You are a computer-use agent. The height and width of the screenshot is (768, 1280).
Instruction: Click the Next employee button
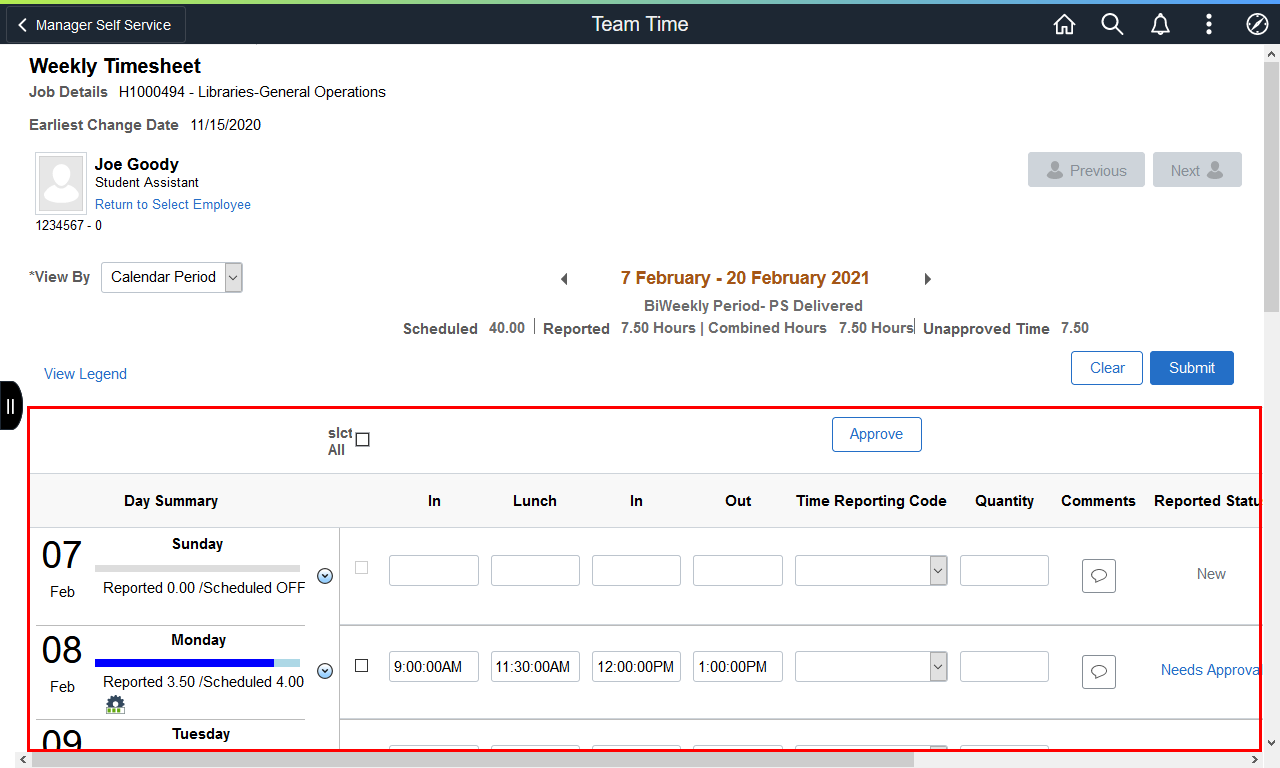tap(1197, 170)
